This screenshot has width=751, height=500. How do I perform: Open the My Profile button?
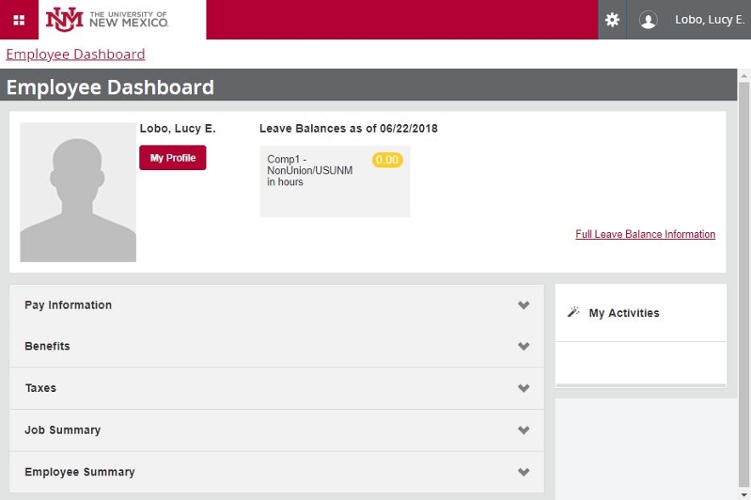click(x=173, y=158)
